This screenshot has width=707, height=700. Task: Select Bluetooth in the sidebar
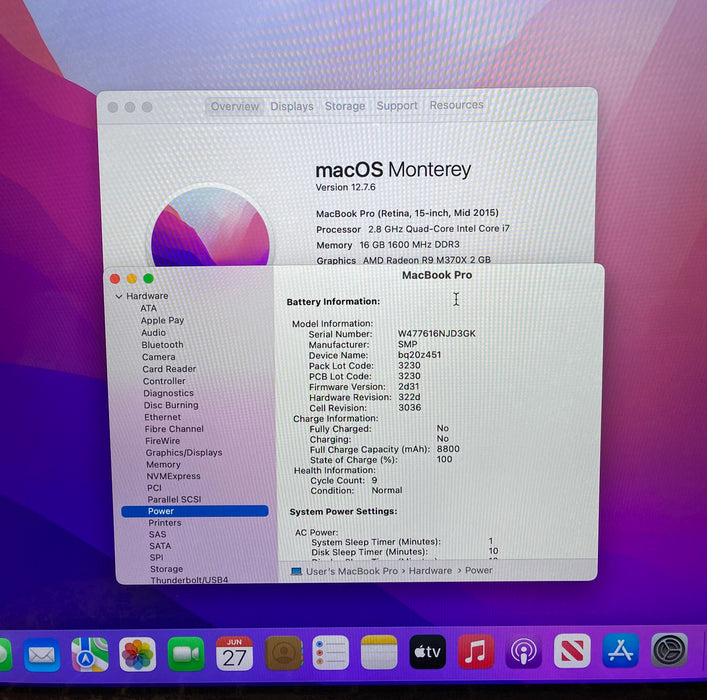(162, 345)
